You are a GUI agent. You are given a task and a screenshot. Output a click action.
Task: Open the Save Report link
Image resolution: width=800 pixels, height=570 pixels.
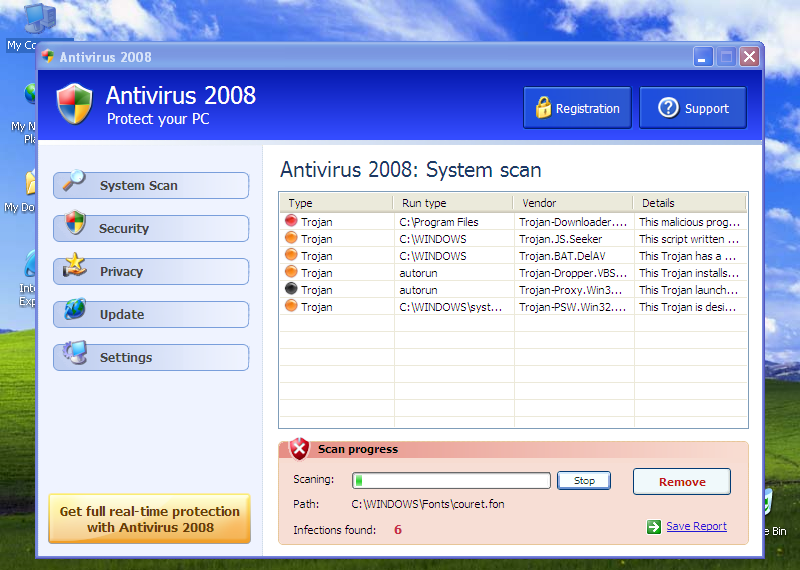(x=696, y=526)
